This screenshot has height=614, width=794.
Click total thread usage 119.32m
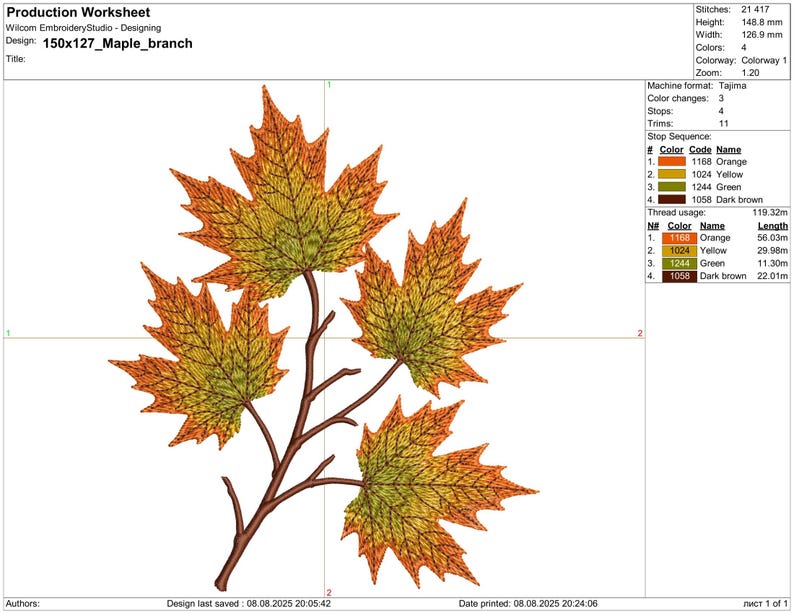pyautogui.click(x=770, y=213)
